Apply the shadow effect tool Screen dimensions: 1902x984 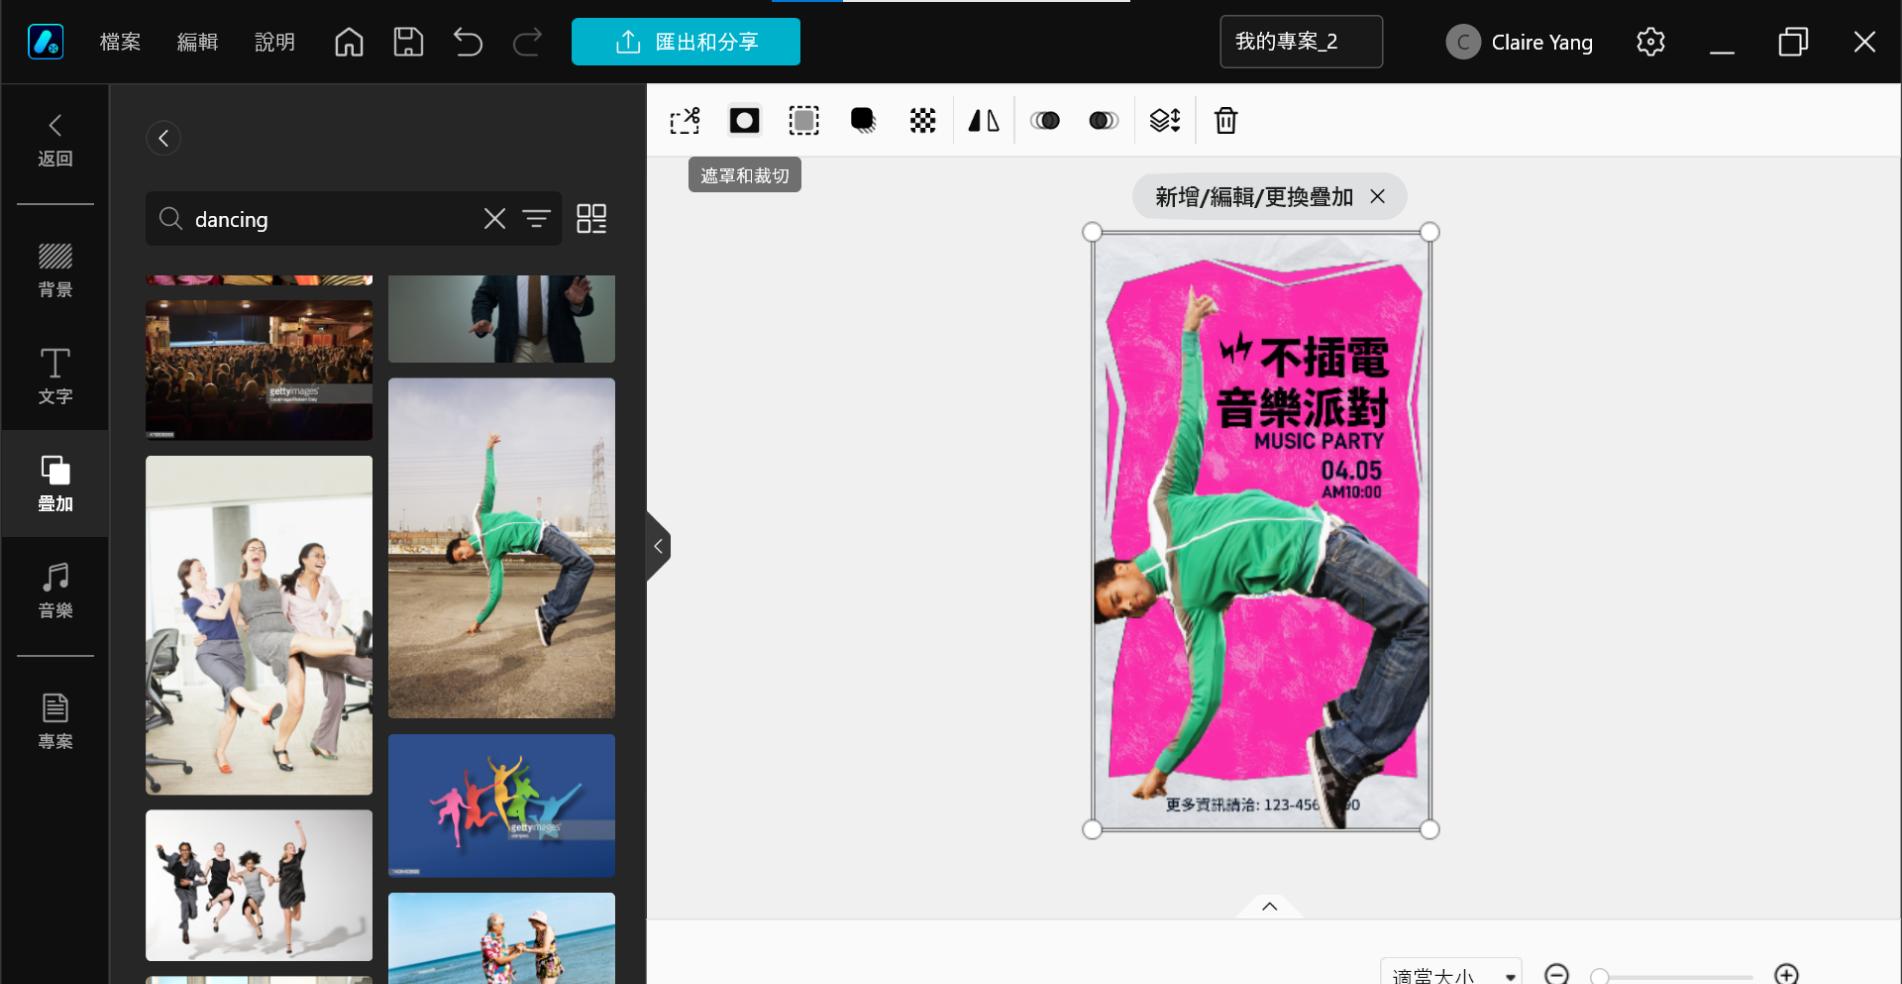(x=863, y=121)
